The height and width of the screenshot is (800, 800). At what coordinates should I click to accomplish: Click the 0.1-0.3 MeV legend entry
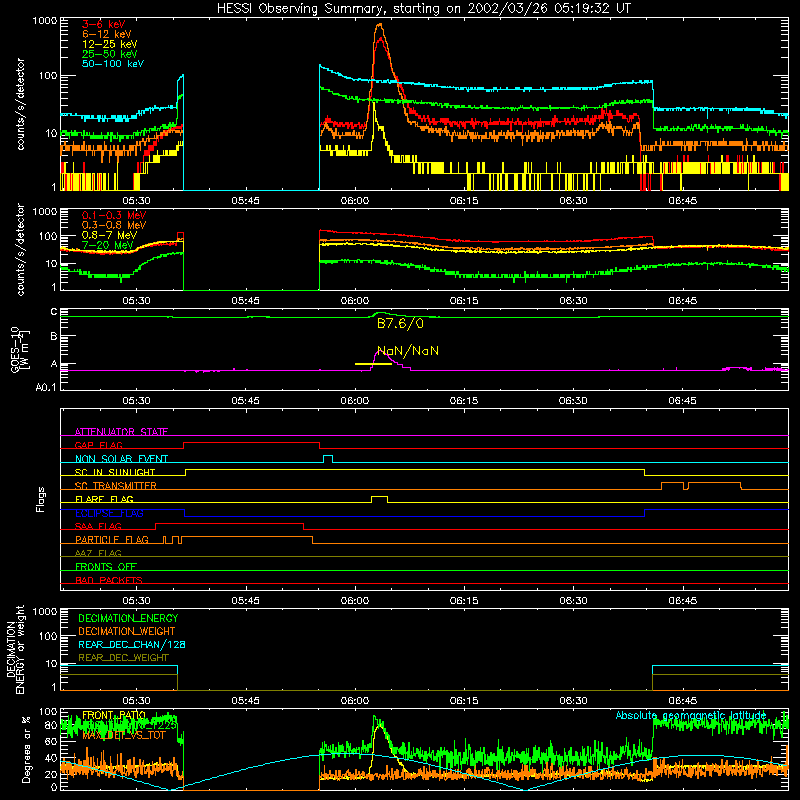pos(114,215)
